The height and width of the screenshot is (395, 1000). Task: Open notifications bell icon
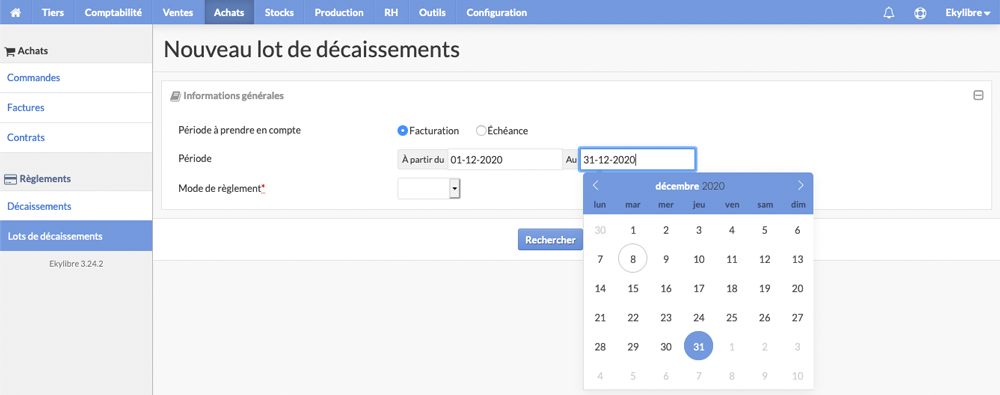click(x=889, y=13)
